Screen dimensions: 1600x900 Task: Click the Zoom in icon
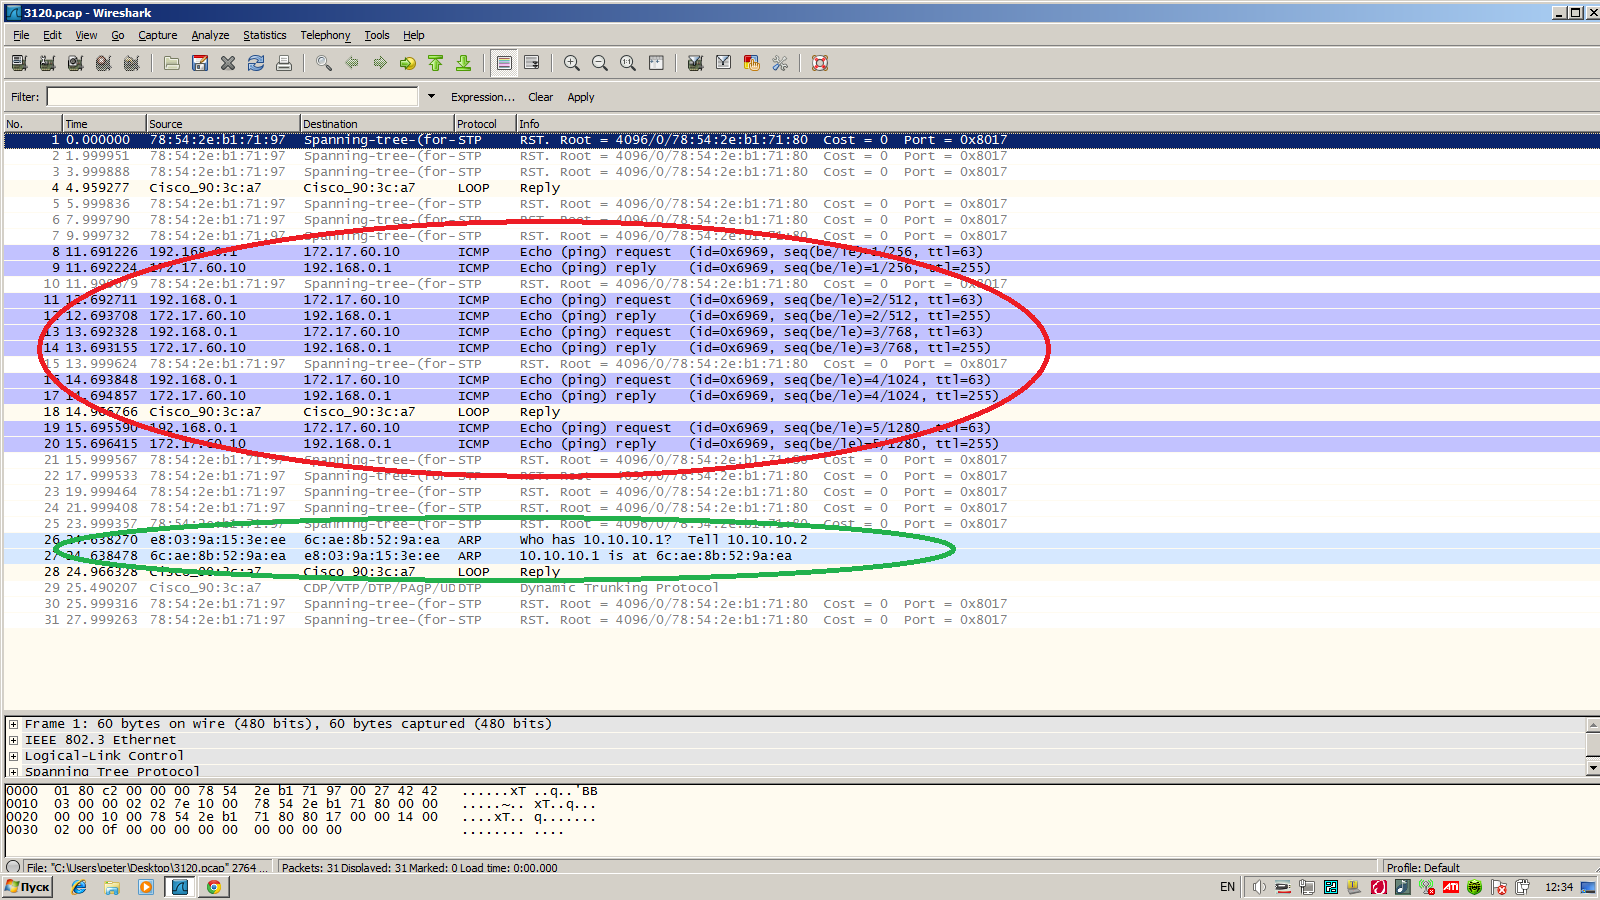pos(572,63)
